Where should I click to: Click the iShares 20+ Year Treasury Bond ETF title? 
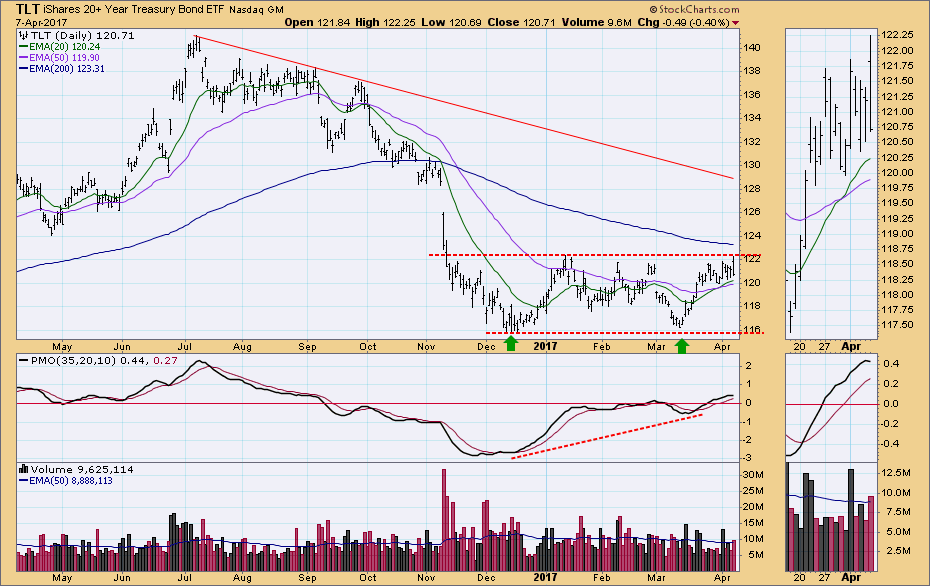pyautogui.click(x=133, y=9)
